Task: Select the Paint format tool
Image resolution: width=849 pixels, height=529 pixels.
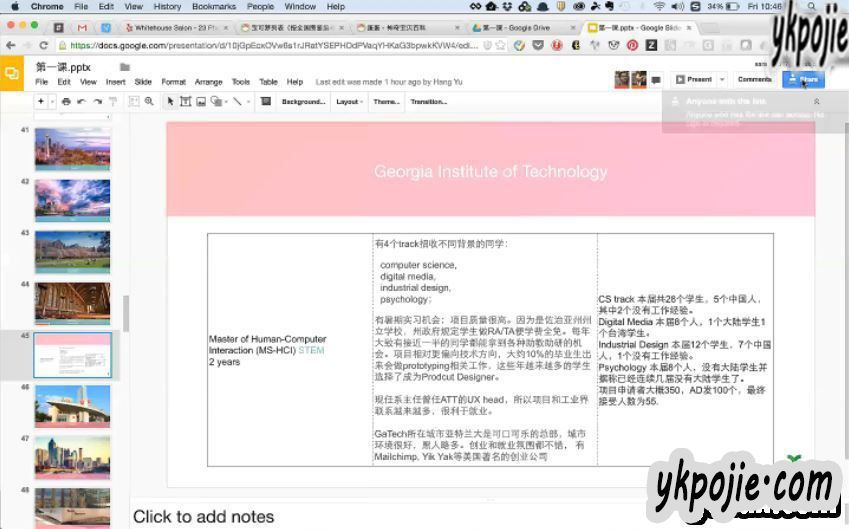Action: click(112, 101)
